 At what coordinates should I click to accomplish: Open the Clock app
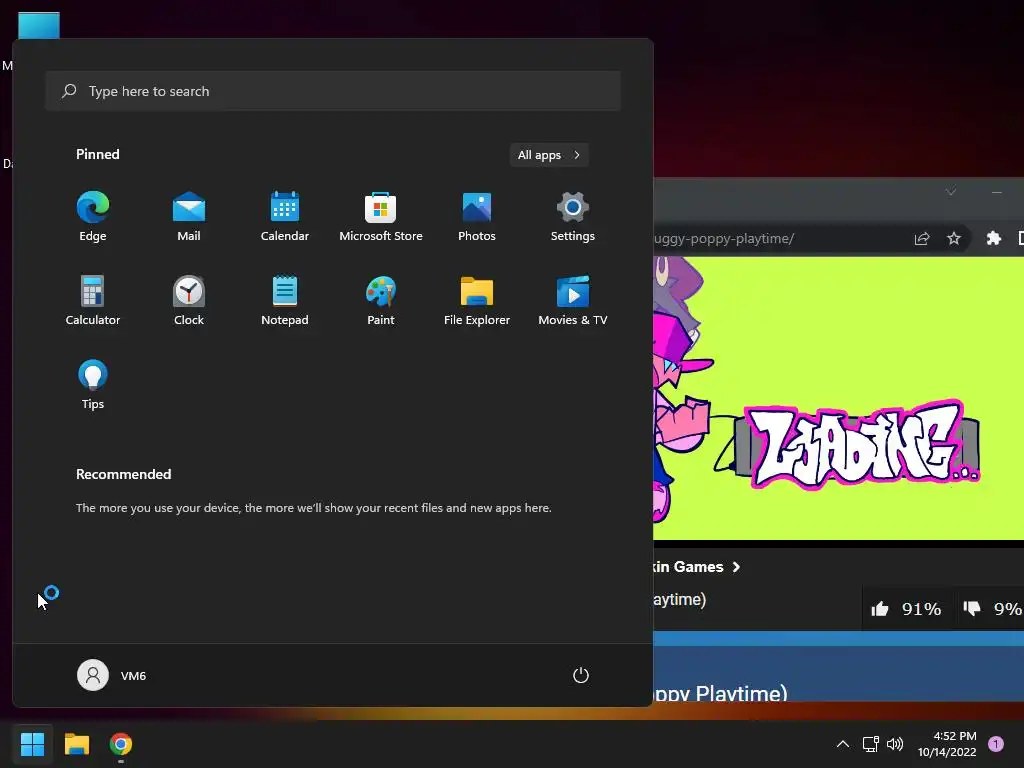189,300
